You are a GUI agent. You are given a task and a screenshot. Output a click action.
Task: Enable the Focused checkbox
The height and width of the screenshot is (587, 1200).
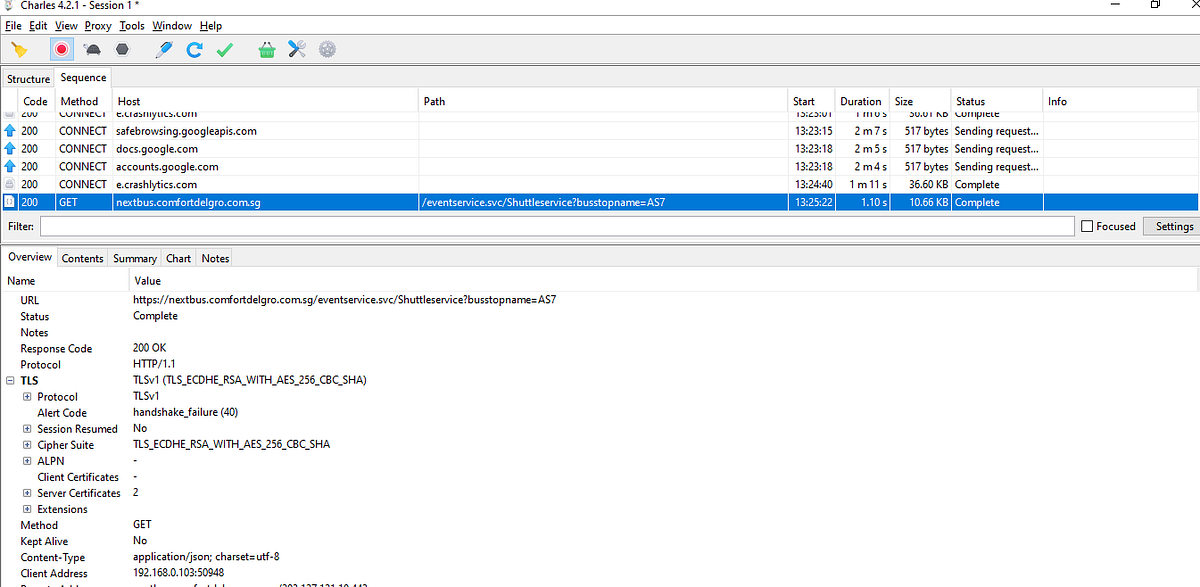[x=1086, y=225]
